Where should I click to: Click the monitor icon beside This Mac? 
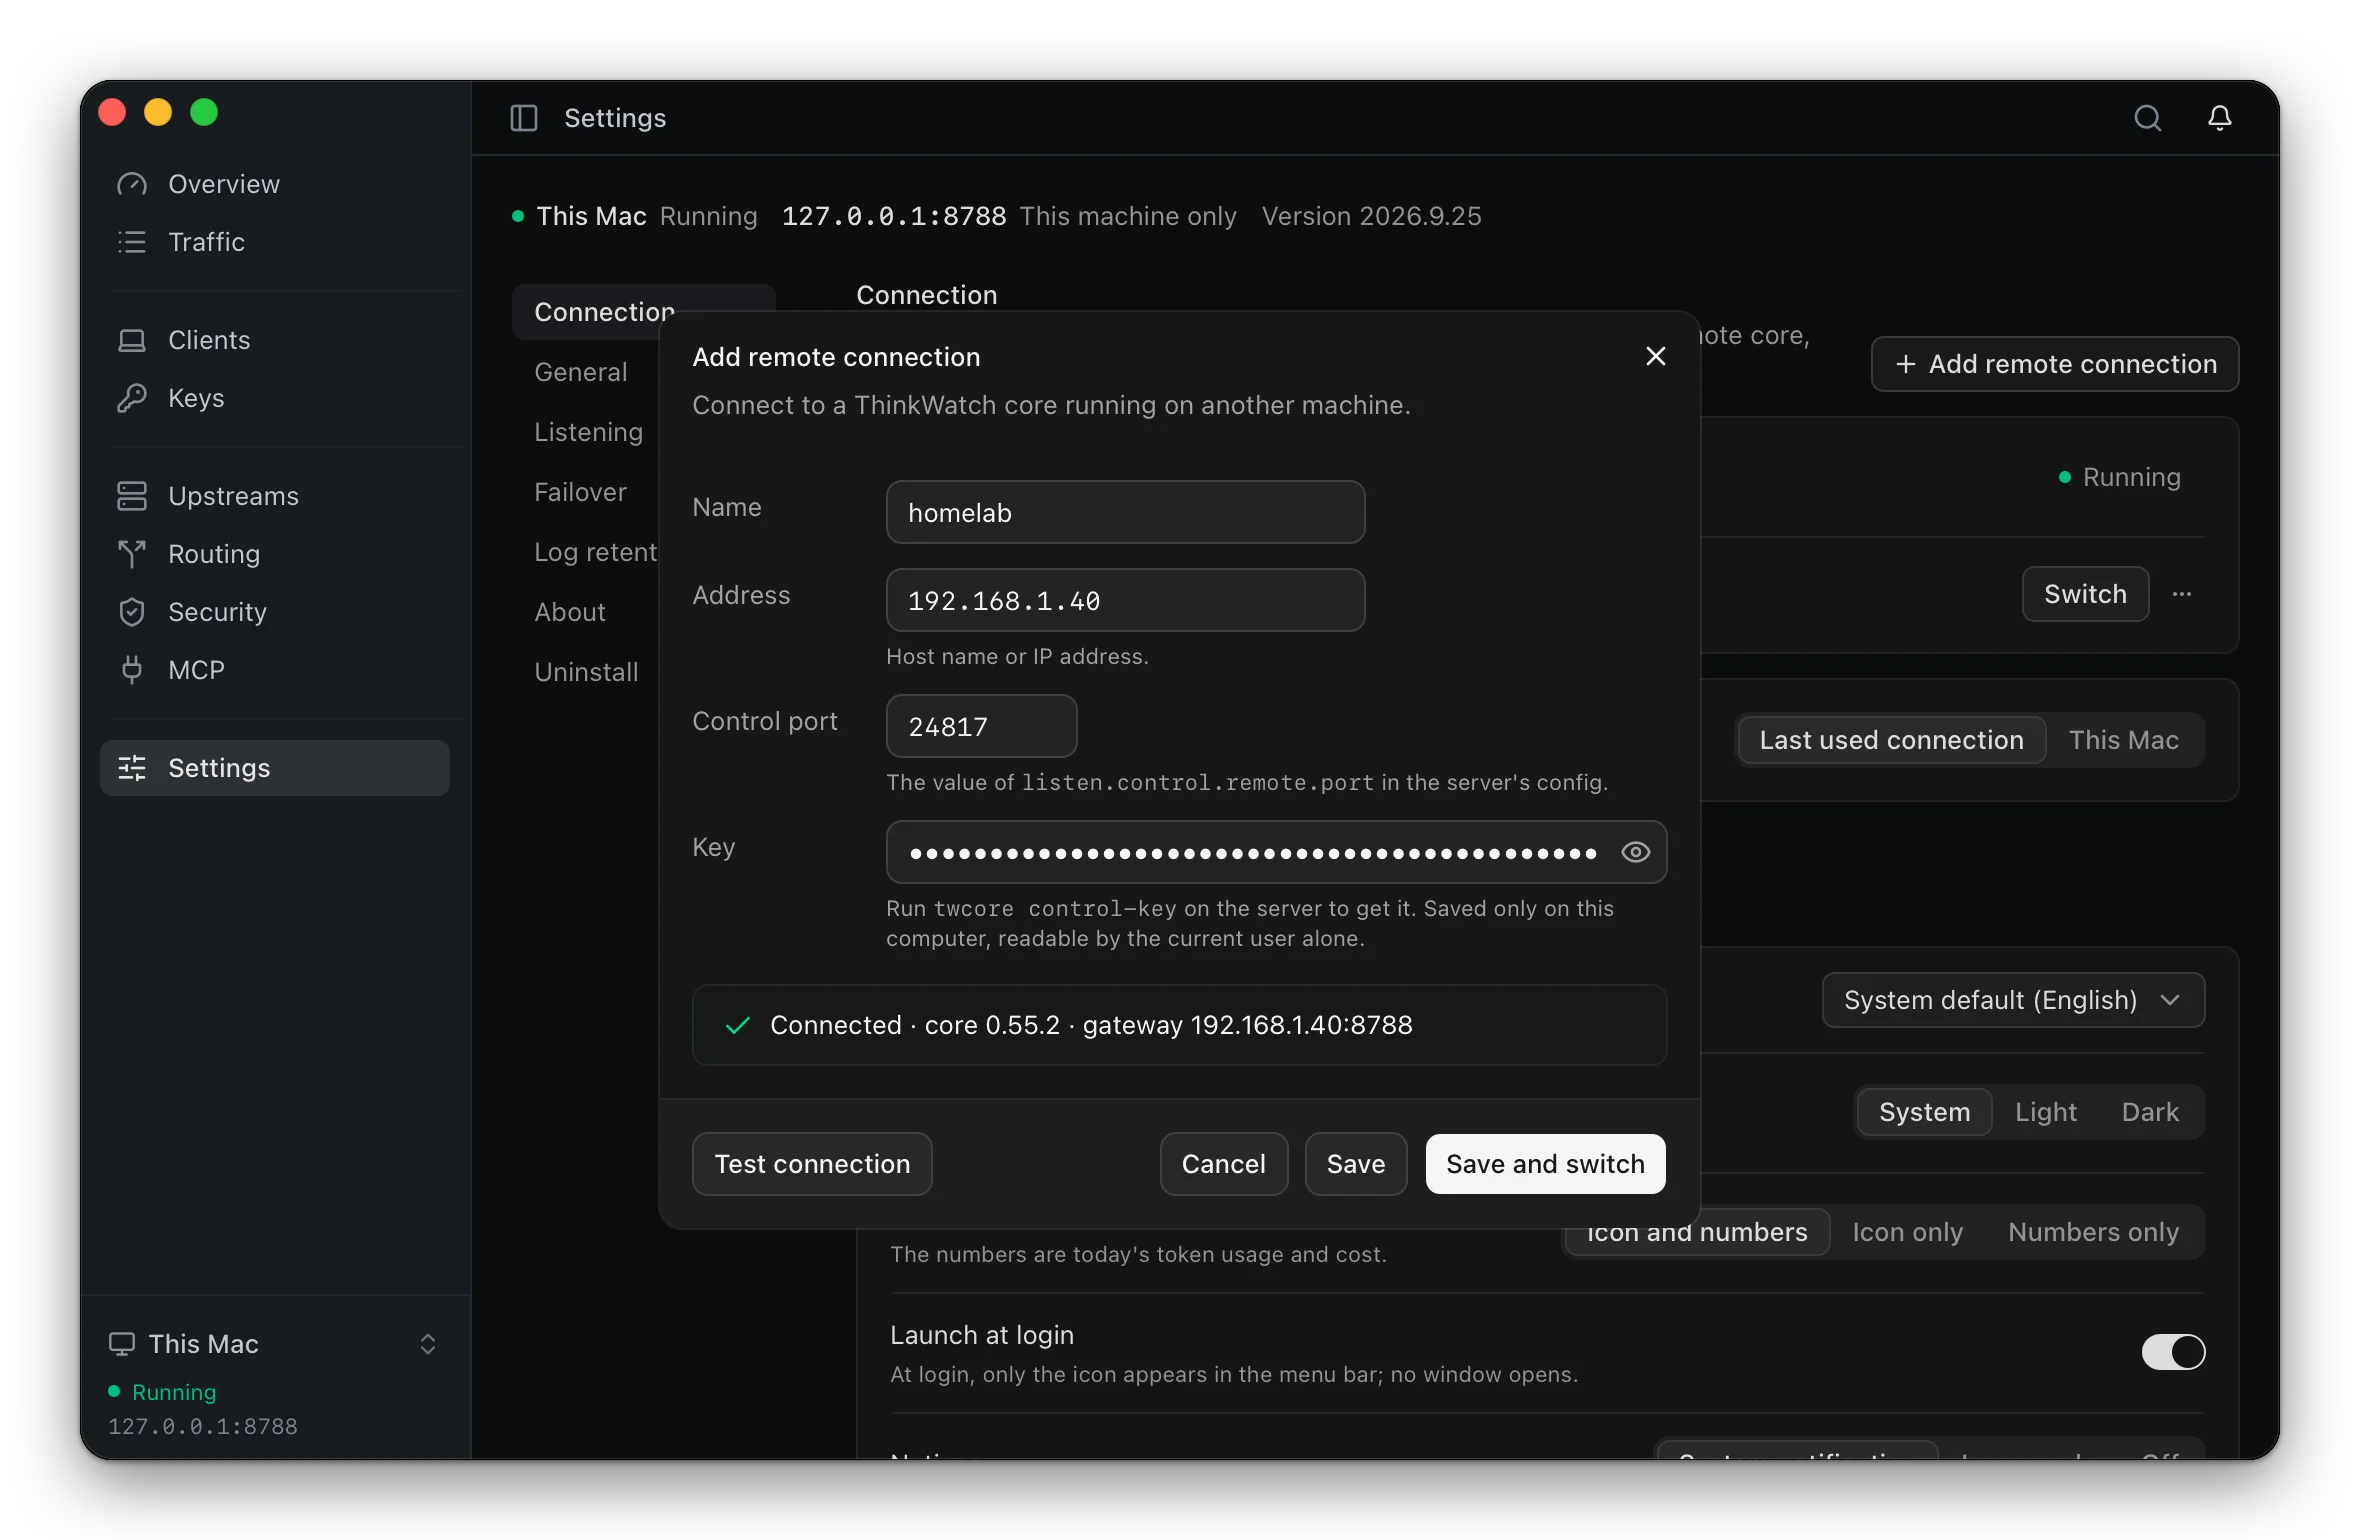[x=122, y=1344]
